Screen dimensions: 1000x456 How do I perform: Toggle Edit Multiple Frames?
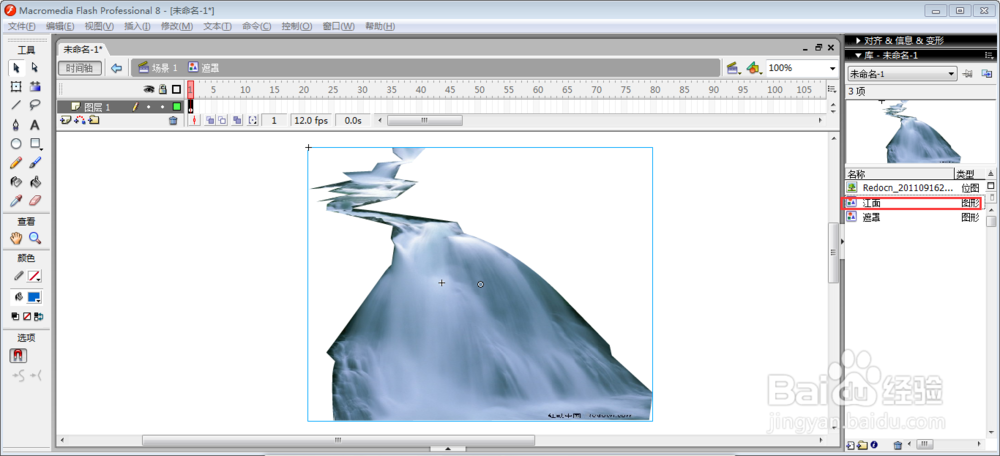tap(237, 120)
